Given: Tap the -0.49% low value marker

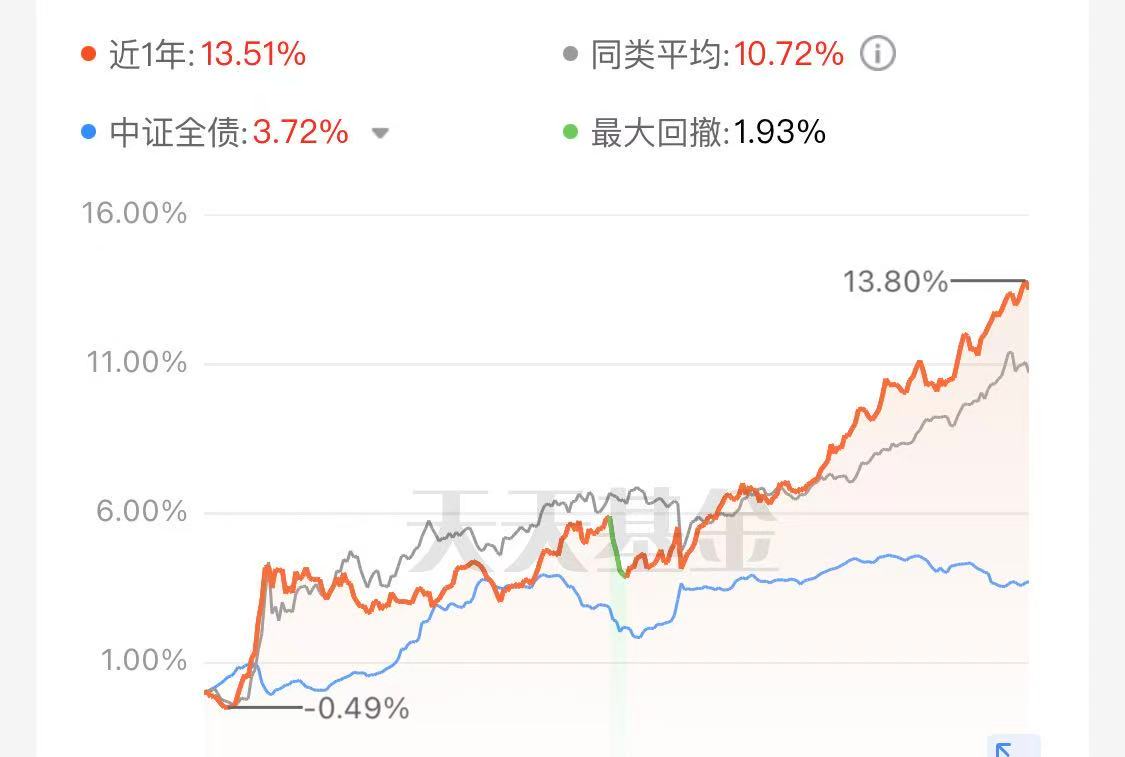Looking at the screenshot, I should pos(357,708).
